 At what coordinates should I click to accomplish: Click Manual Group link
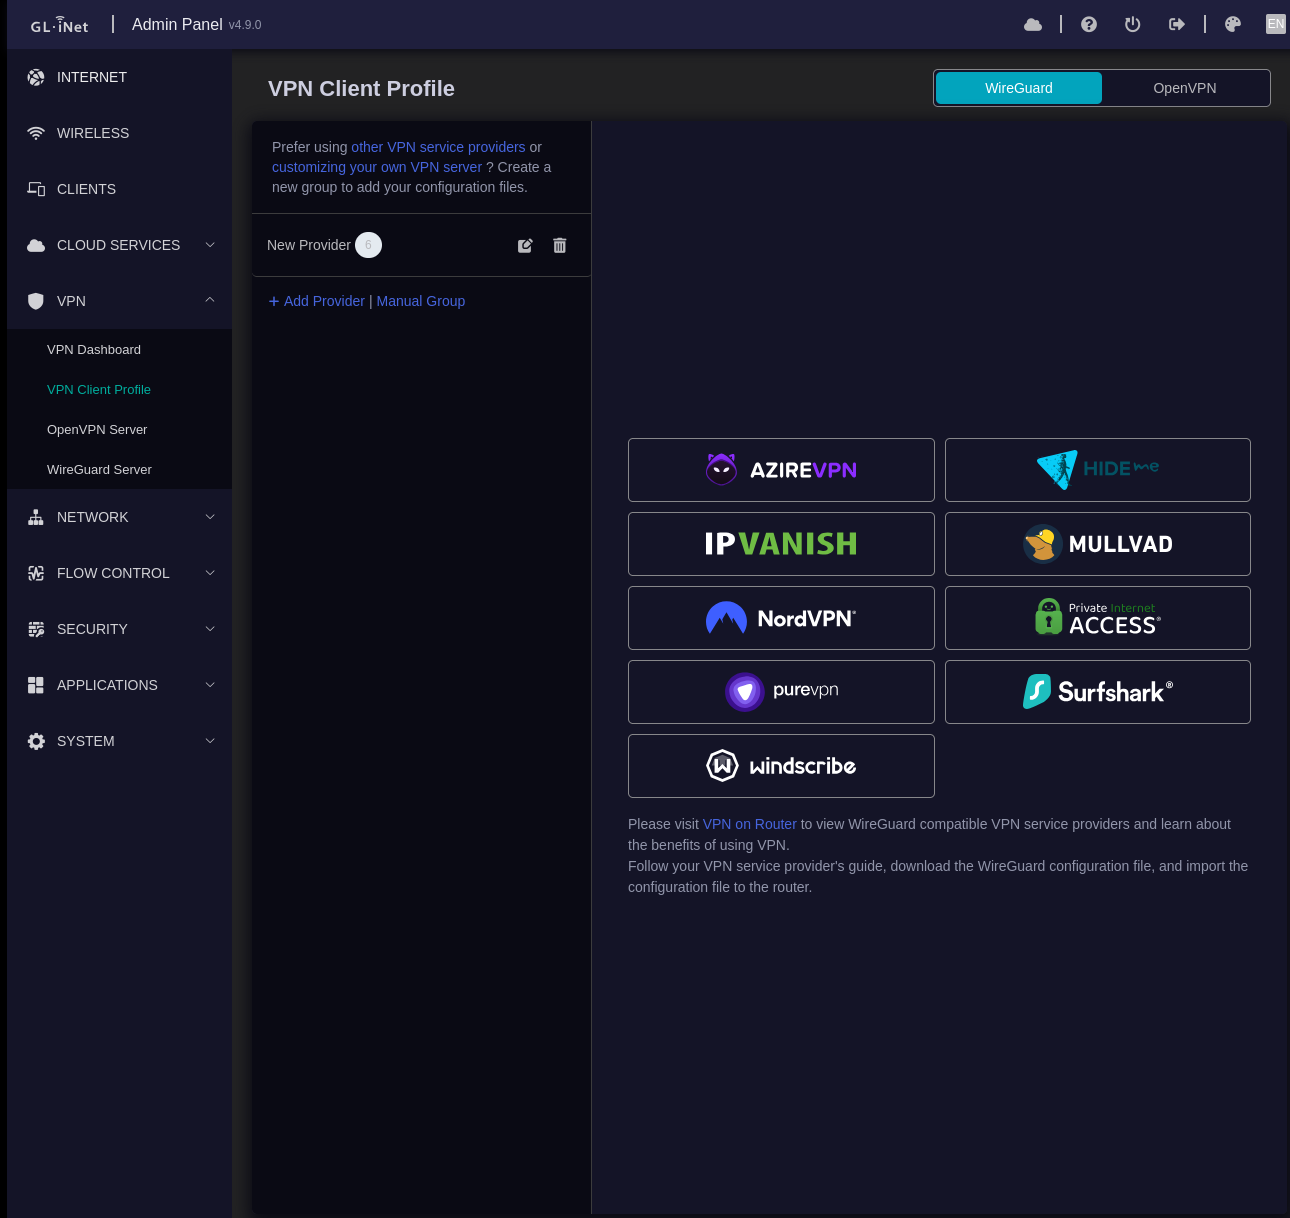(421, 301)
